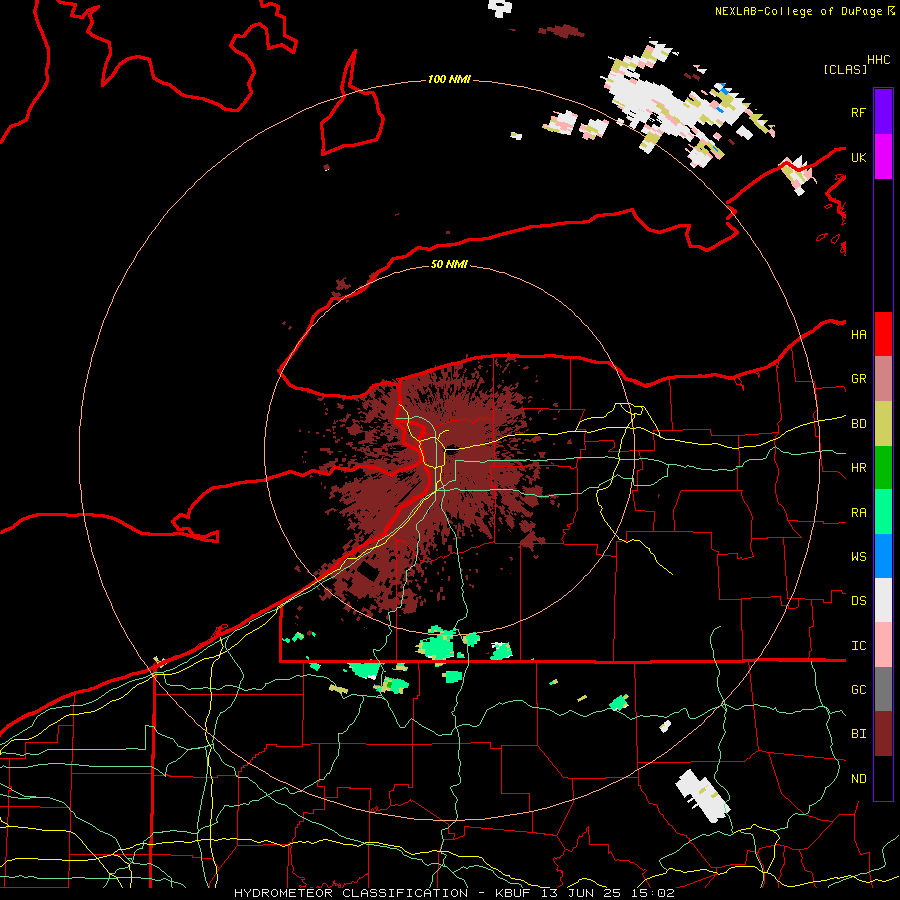Click the red HA color swatch
This screenshot has height=900, width=900.
pyautogui.click(x=883, y=334)
